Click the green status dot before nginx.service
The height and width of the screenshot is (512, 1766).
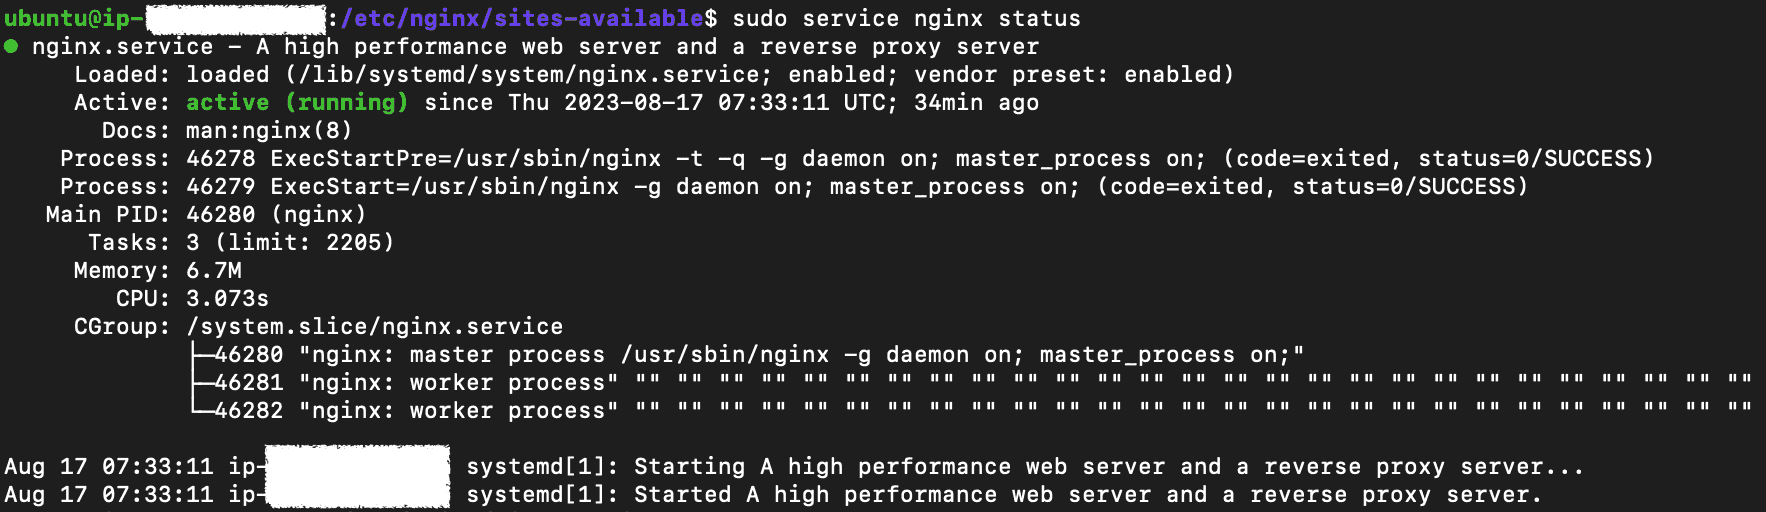coord(11,46)
